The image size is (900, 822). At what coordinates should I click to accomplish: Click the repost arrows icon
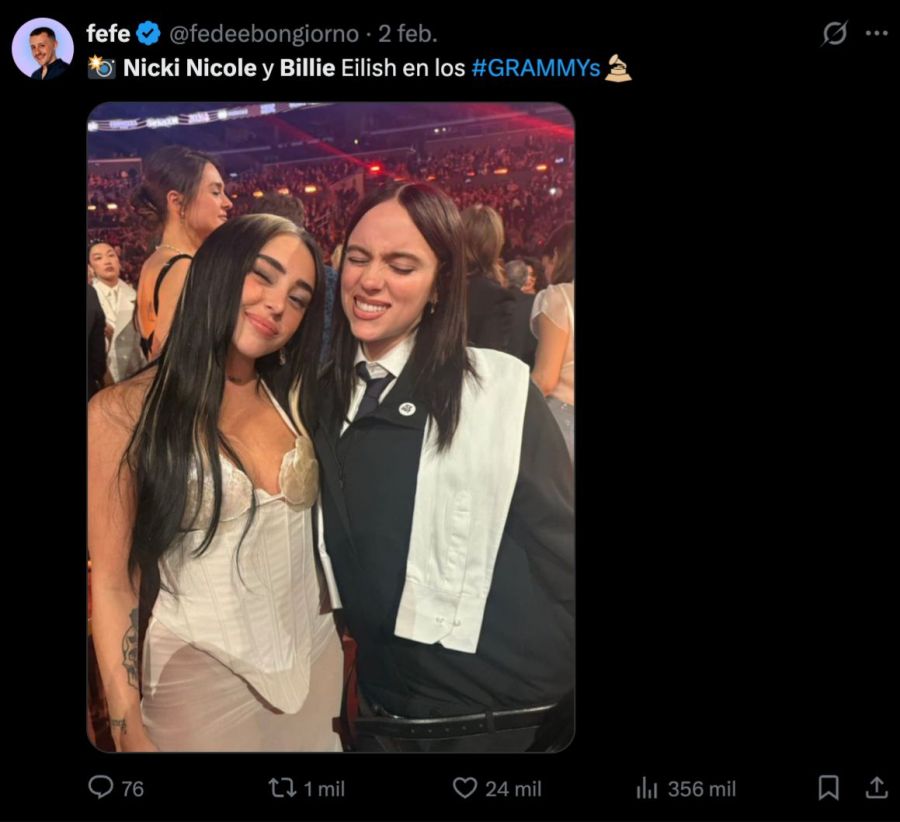(x=281, y=789)
